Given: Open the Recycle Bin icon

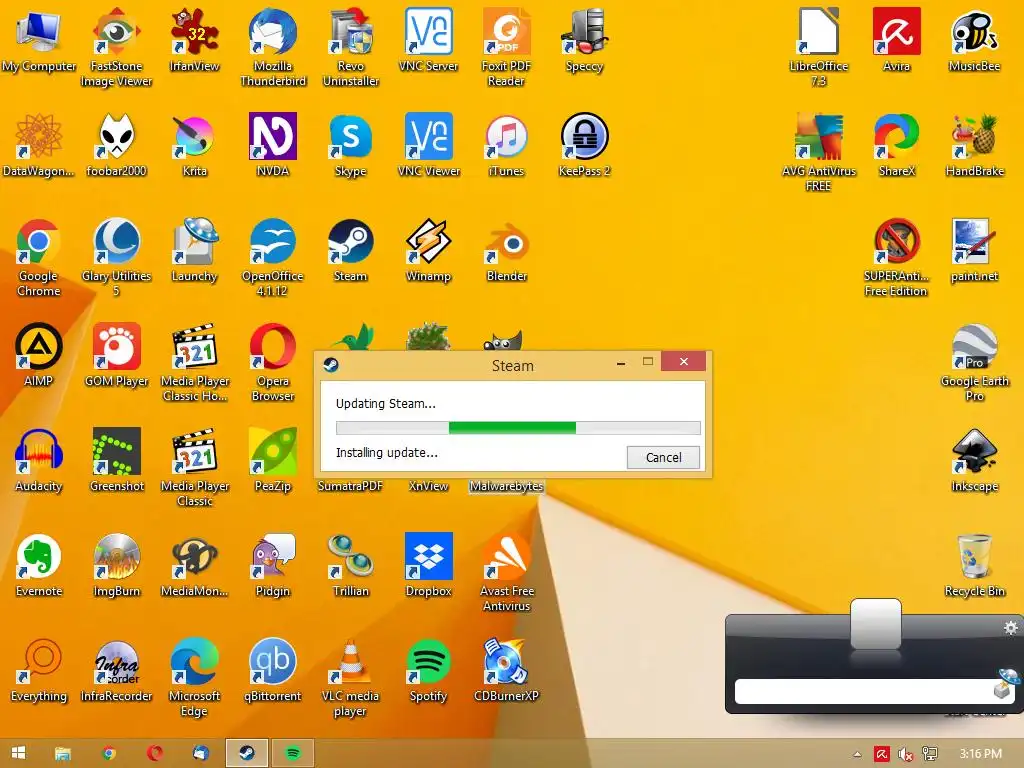Looking at the screenshot, I should (974, 566).
